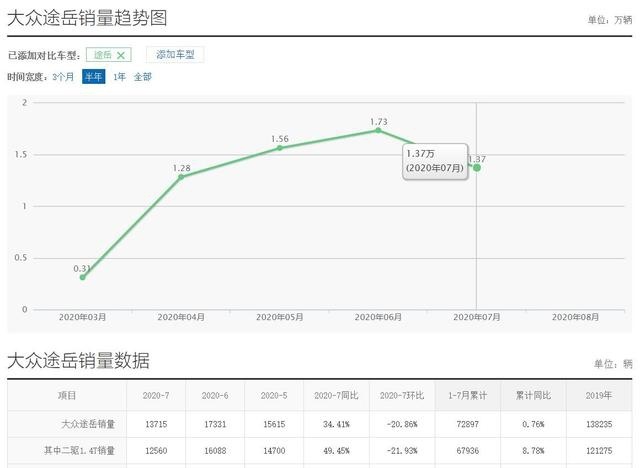Click the 2020年05月 data point at 1.56

[x=280, y=148]
